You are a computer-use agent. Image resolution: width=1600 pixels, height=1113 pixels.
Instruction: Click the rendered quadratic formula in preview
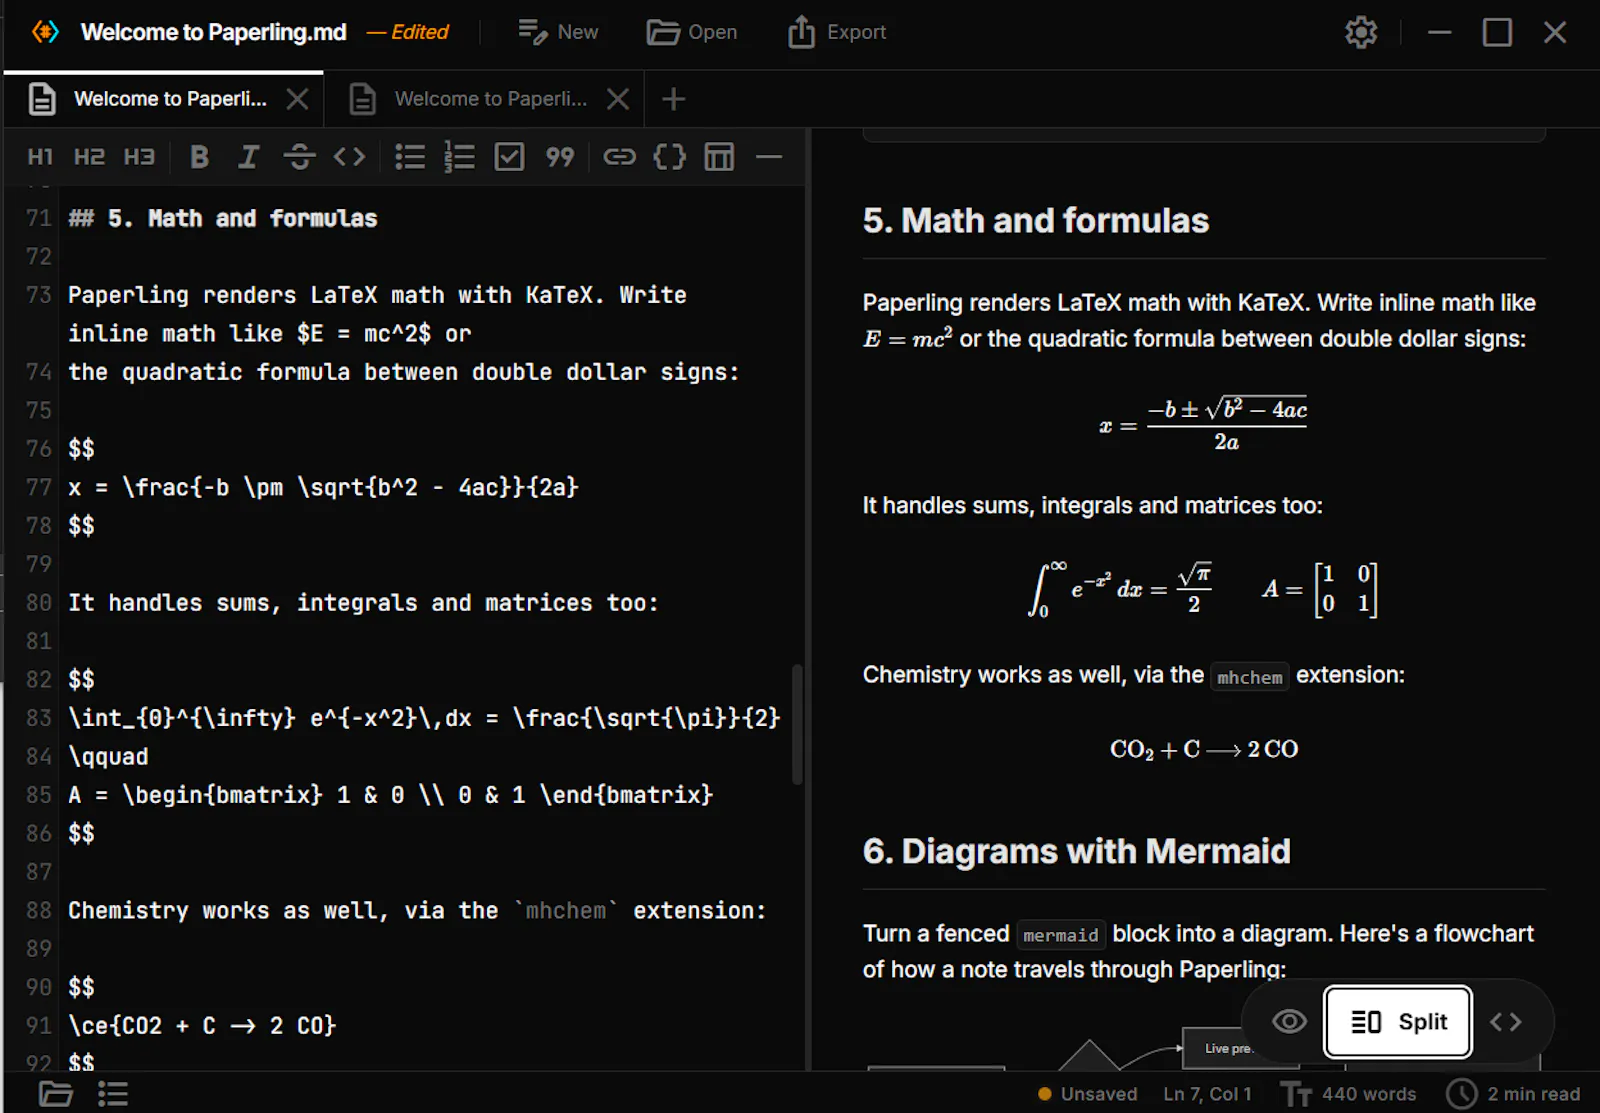click(x=1204, y=424)
